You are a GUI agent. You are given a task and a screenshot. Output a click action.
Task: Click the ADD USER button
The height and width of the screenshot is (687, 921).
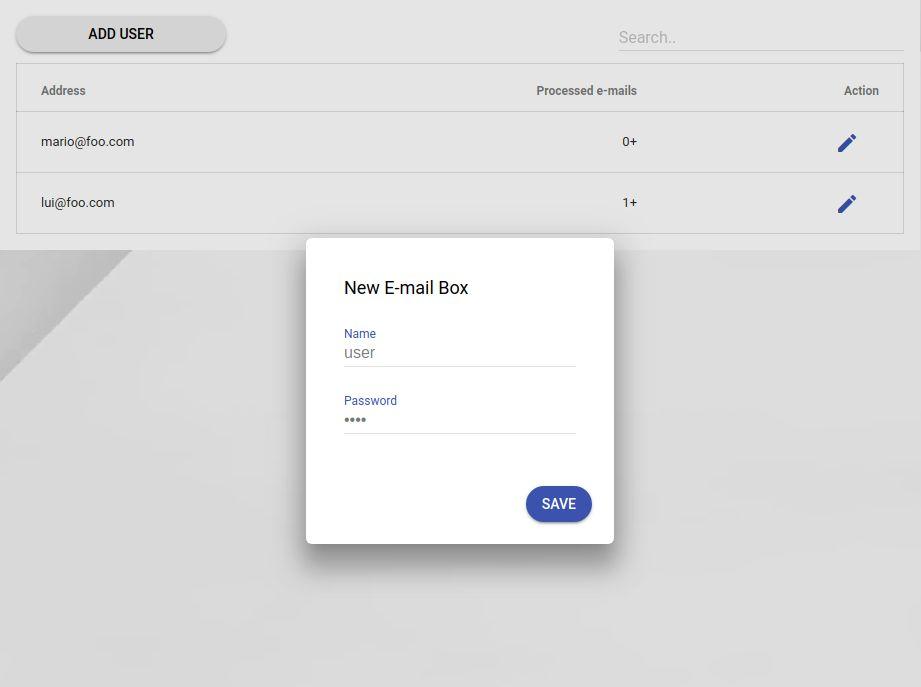(121, 34)
